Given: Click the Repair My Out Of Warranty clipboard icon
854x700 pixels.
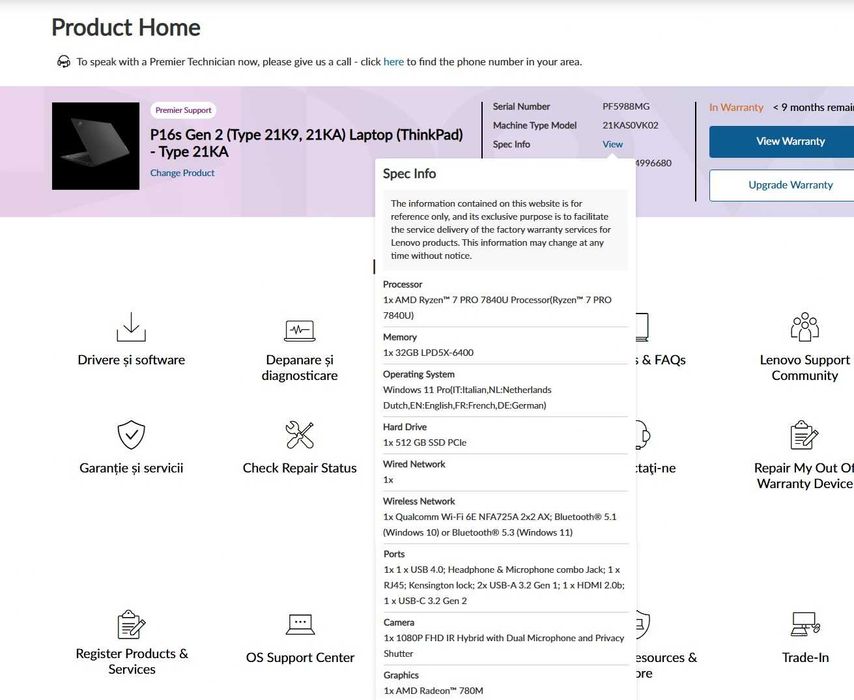Looking at the screenshot, I should click(804, 435).
